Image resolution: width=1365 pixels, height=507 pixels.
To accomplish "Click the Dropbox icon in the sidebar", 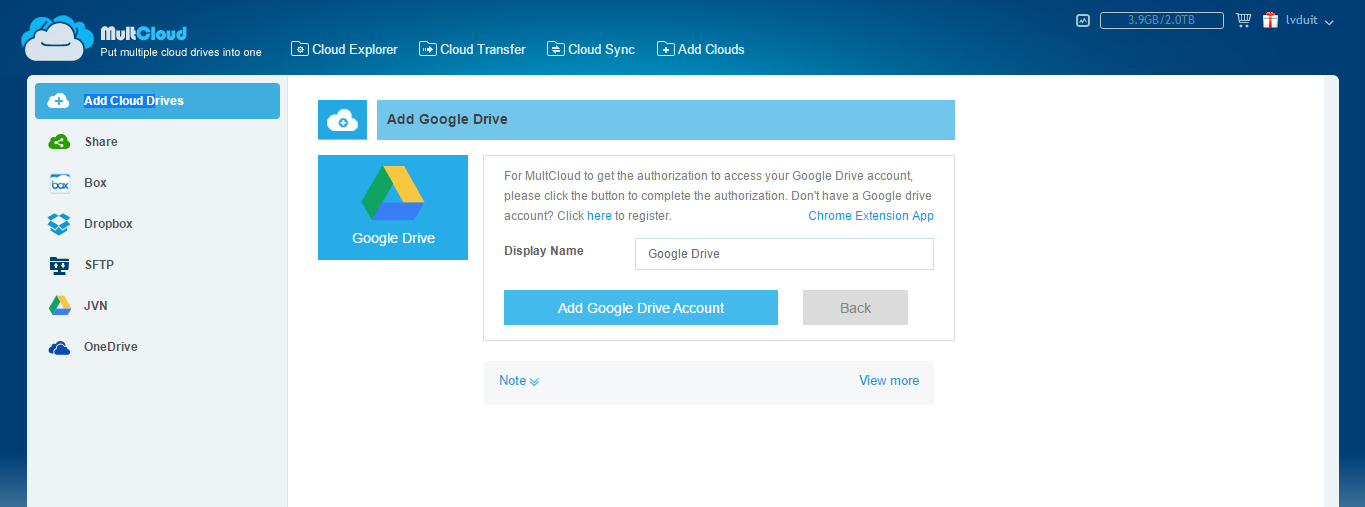I will point(59,224).
